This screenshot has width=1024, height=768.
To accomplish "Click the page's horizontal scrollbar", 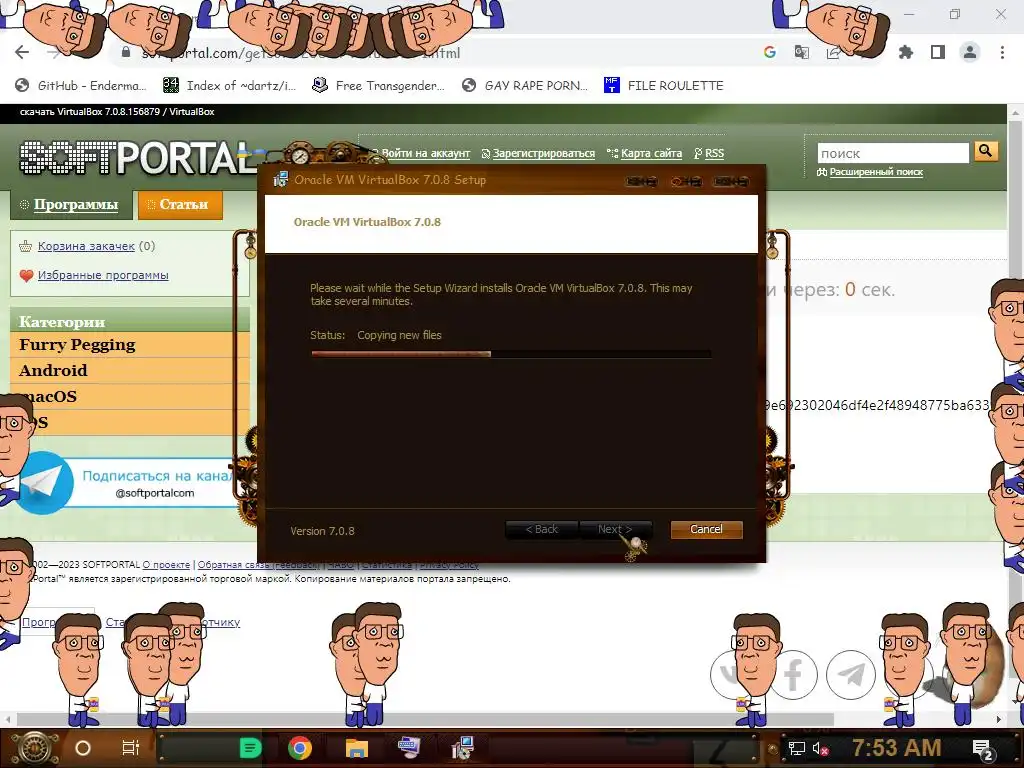I will tap(424, 720).
